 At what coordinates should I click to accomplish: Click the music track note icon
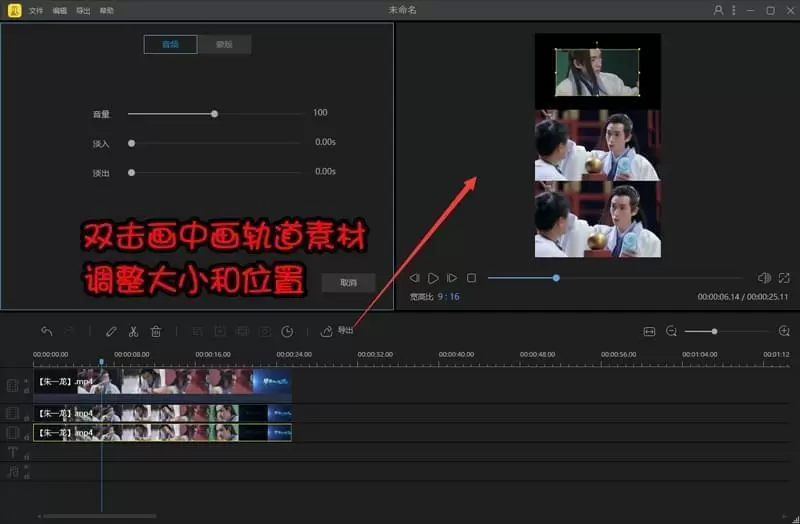click(x=13, y=471)
